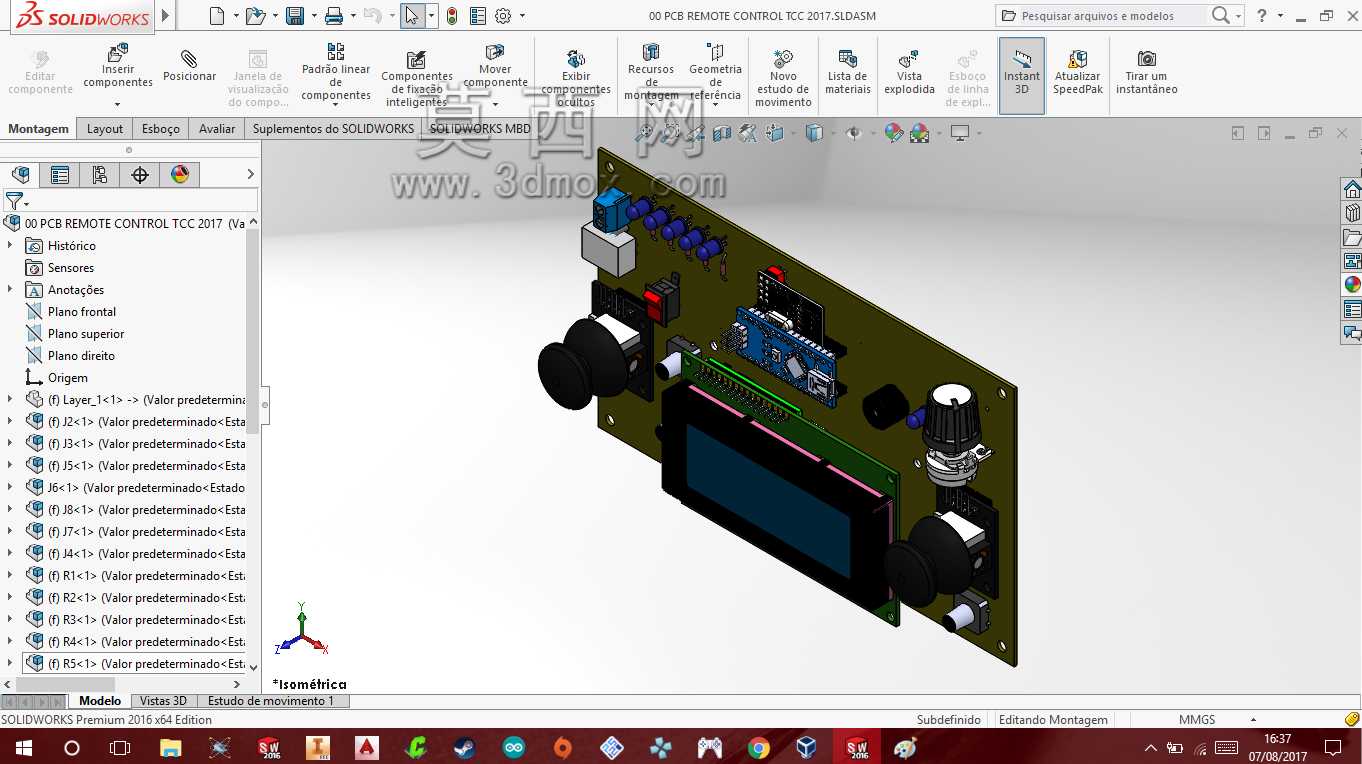This screenshot has height=764, width=1362.
Task: Expand the Layer_1<1> component node
Action: point(10,399)
